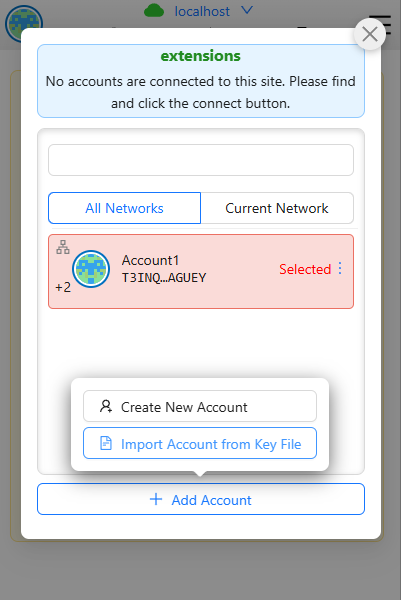Expand the localhost network dropdown chevron
Viewport: 401px width, 600px height.
(x=247, y=10)
